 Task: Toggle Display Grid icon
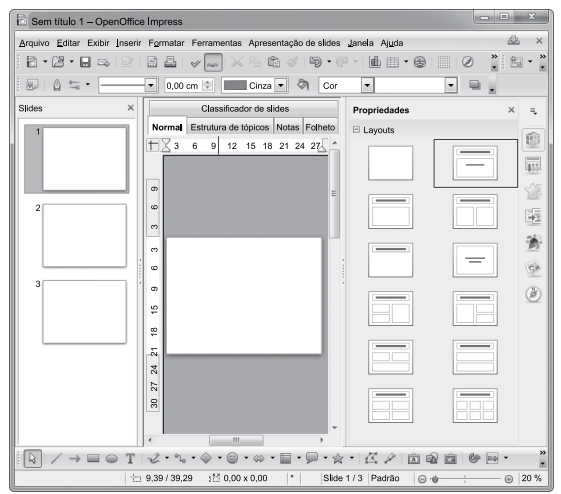coord(444,62)
